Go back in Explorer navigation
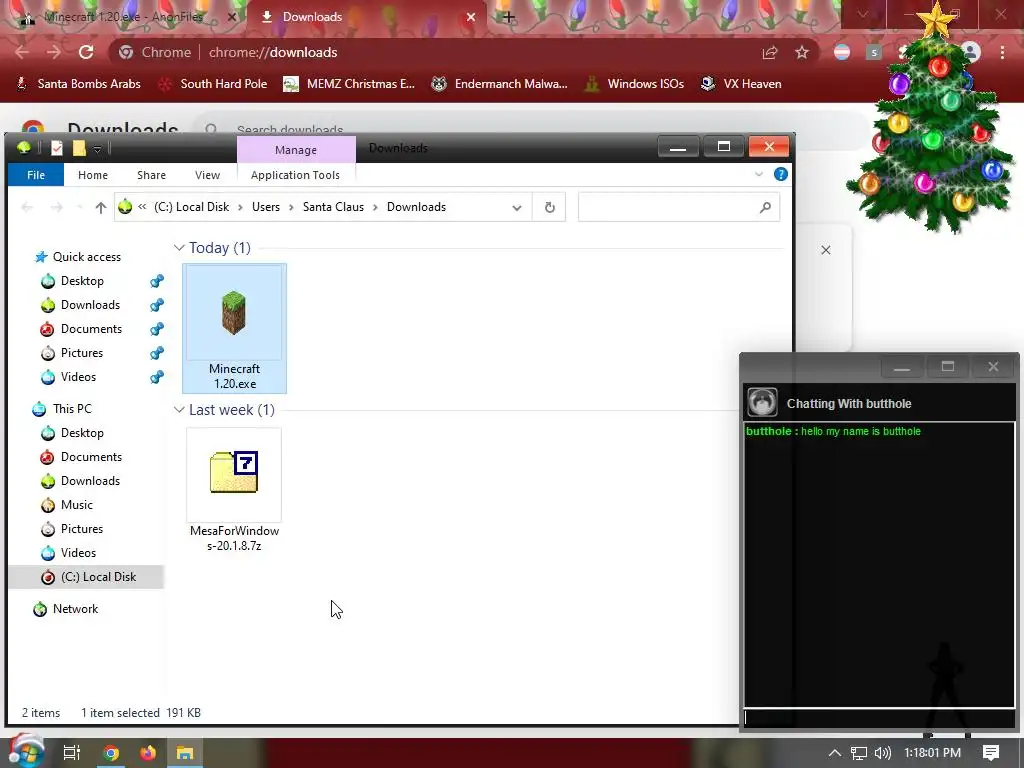Screen dimensions: 1024x768 pyautogui.click(x=27, y=208)
